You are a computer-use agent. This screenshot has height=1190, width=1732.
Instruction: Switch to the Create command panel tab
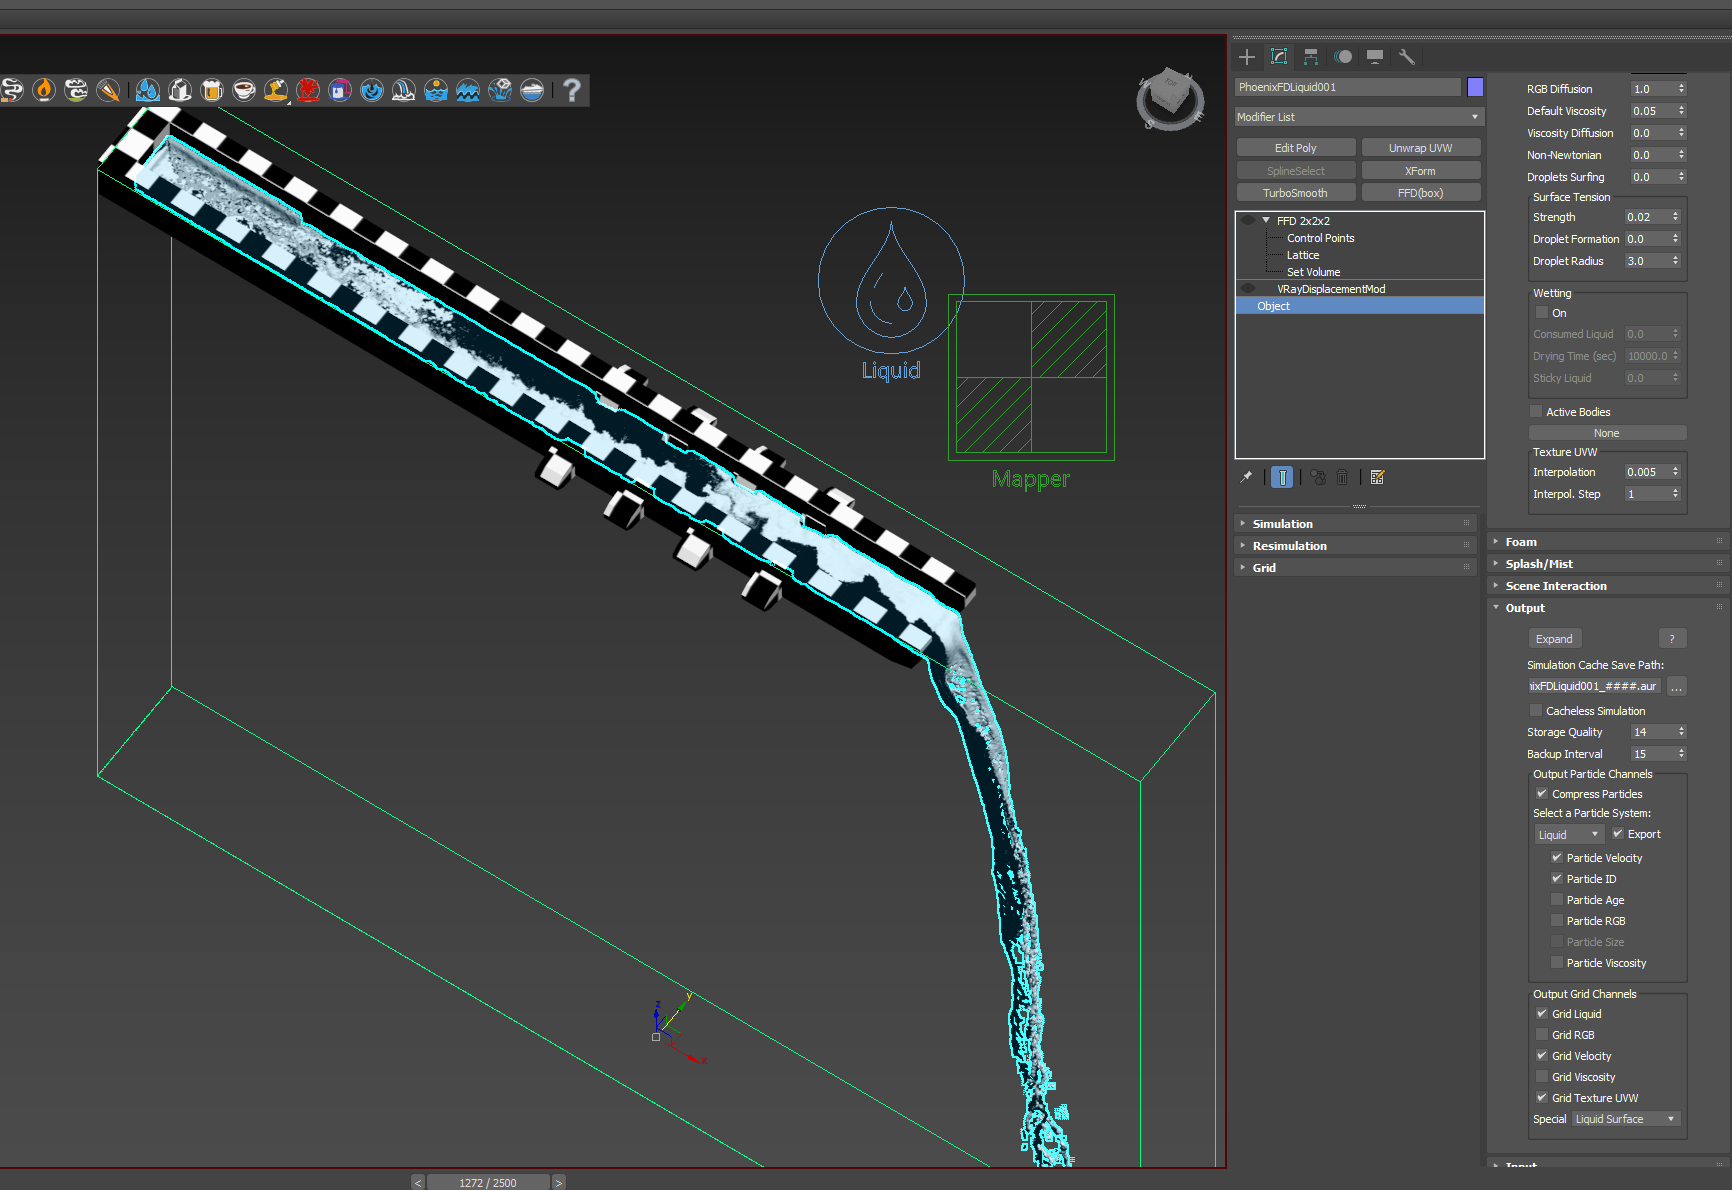pyautogui.click(x=1247, y=57)
